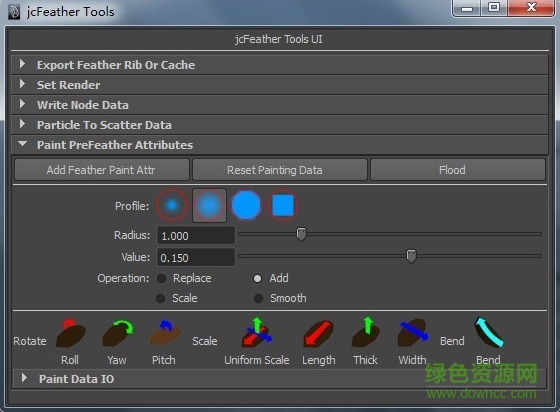Click the Radius value field
This screenshot has height=412, width=560.
tap(196, 236)
